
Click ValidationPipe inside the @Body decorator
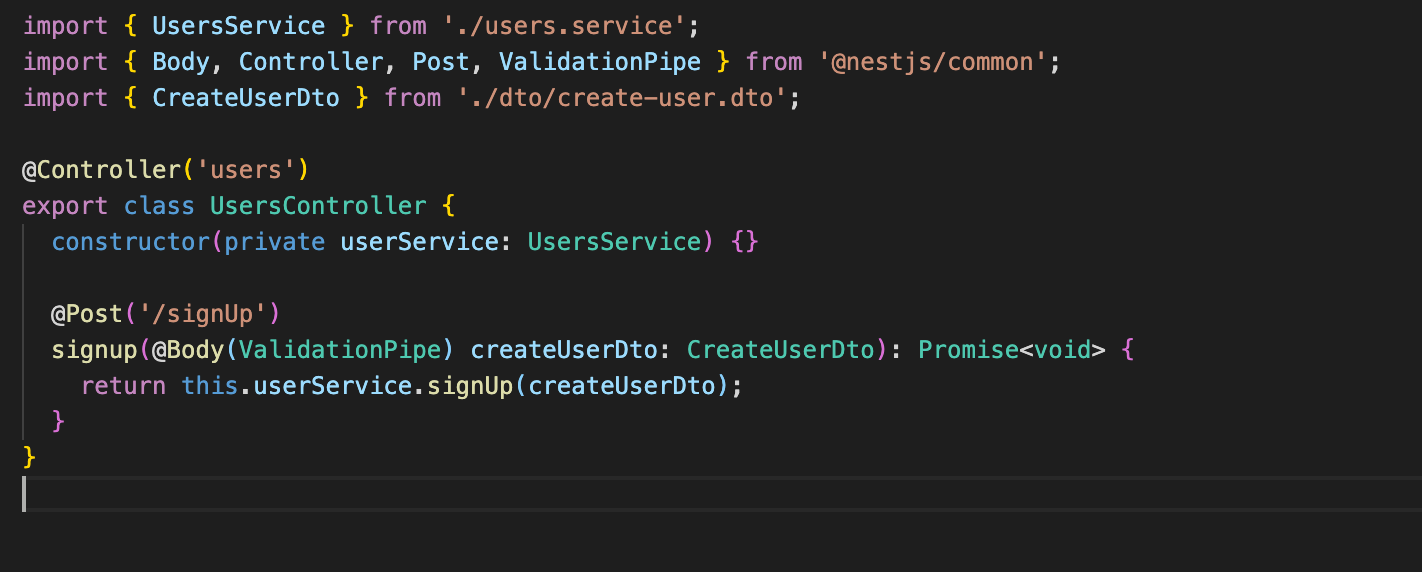coord(340,349)
